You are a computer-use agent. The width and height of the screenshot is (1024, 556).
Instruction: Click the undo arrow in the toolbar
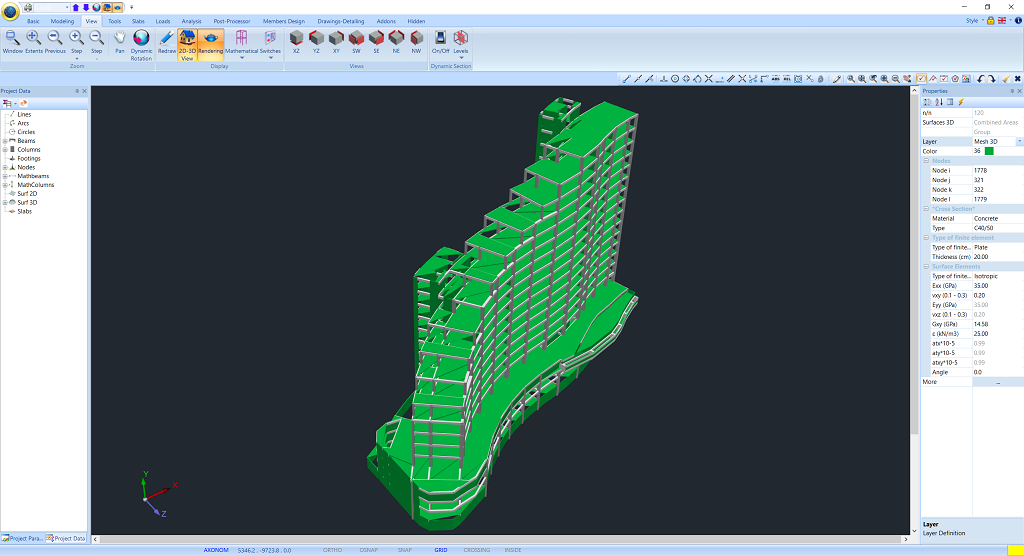[981, 78]
